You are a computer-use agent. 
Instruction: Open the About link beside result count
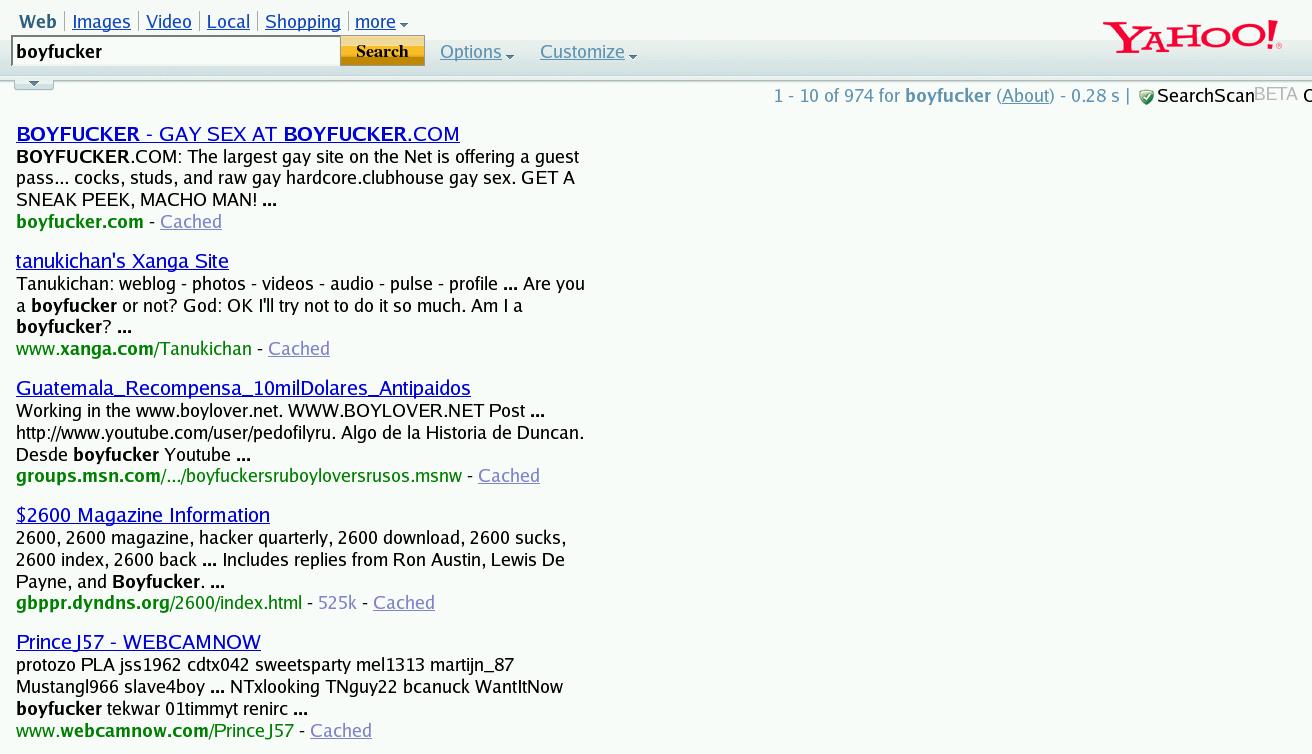pyautogui.click(x=1025, y=96)
